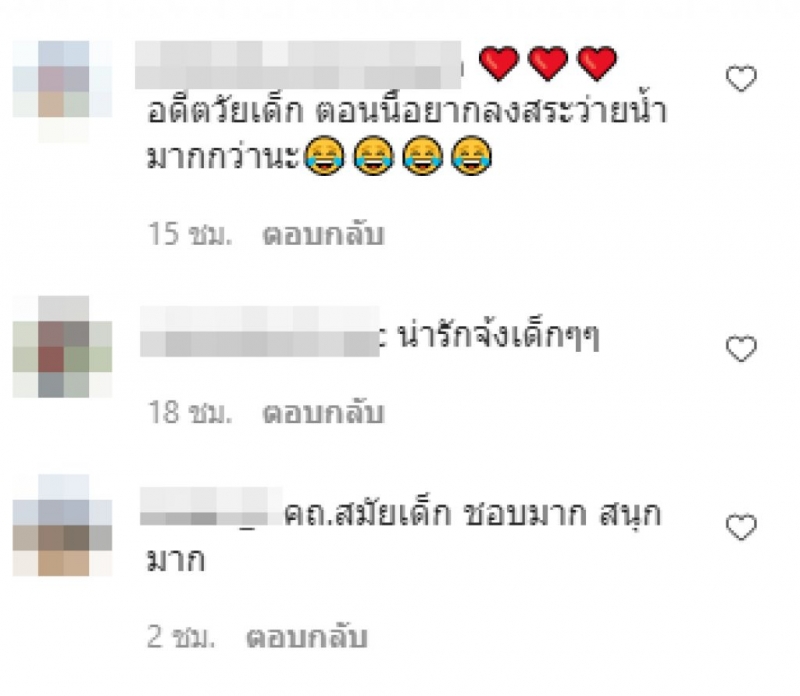Tap heart beside the น่ารักจังเด็กๆๆ comment
The height and width of the screenshot is (696, 800).
click(741, 349)
